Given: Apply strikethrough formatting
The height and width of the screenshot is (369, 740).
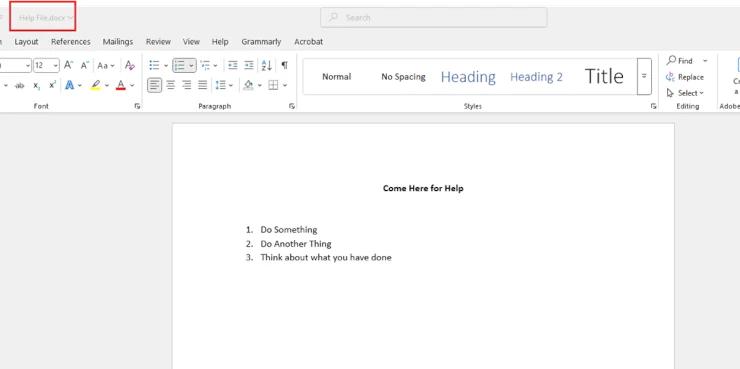Looking at the screenshot, I should pos(19,85).
